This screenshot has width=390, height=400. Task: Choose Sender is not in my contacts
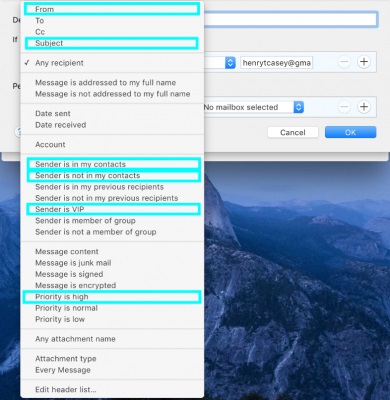click(112, 175)
